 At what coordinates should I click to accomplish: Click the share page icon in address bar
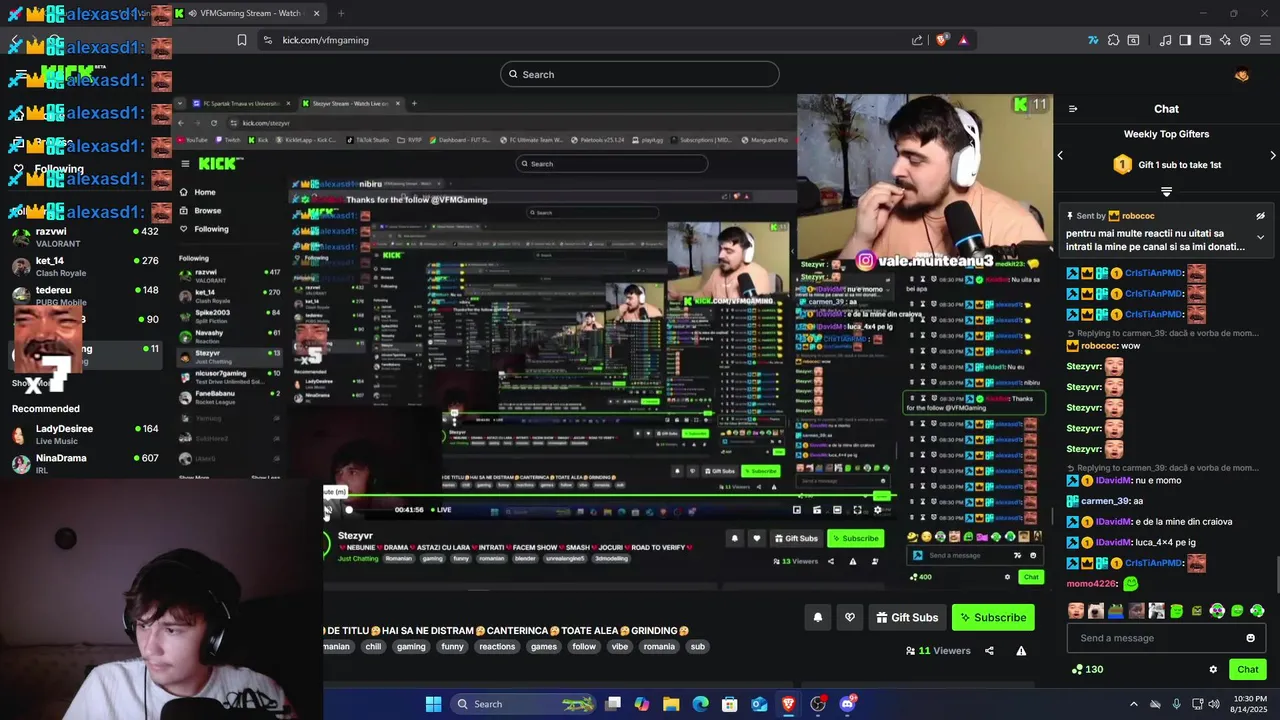tap(917, 40)
